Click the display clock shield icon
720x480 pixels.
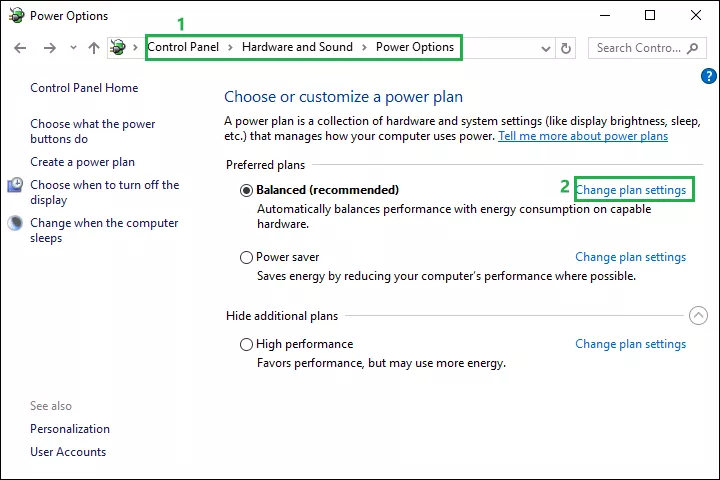point(15,185)
